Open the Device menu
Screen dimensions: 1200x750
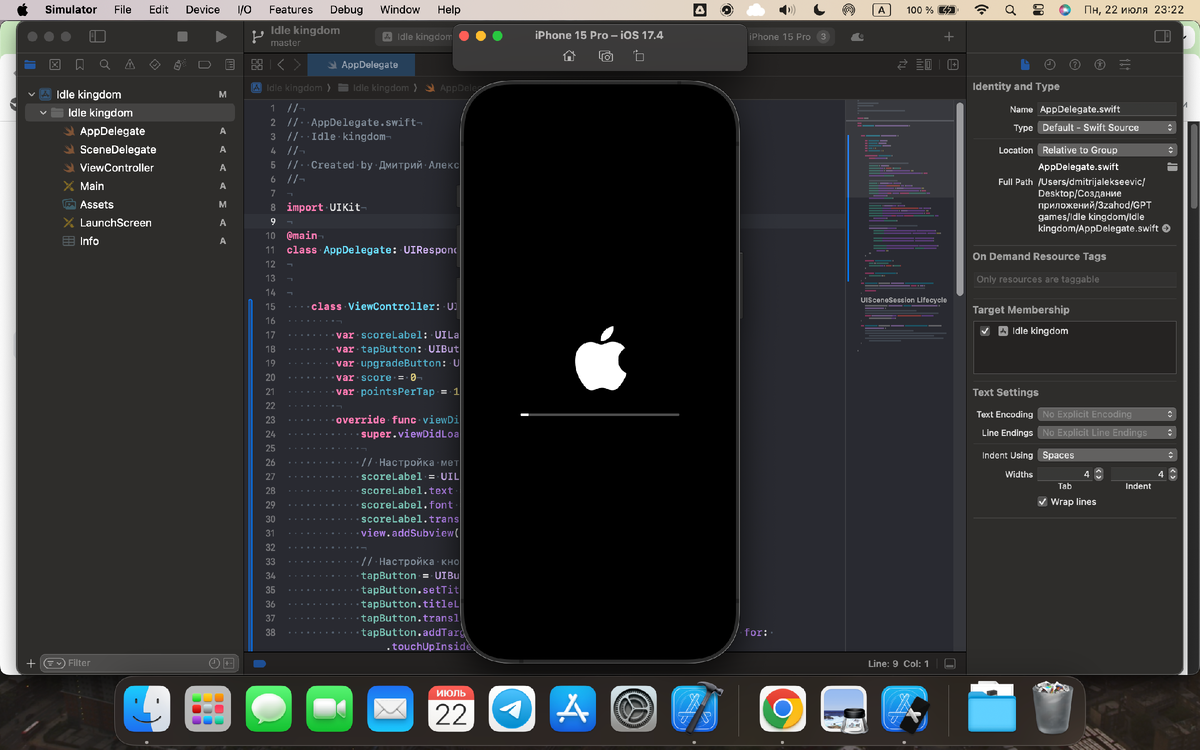tap(203, 10)
